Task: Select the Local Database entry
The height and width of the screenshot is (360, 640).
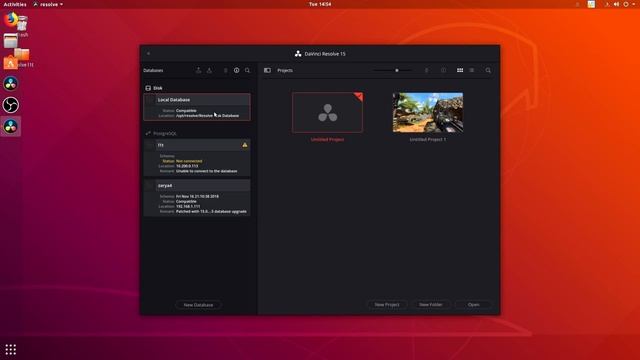Action: (197, 107)
